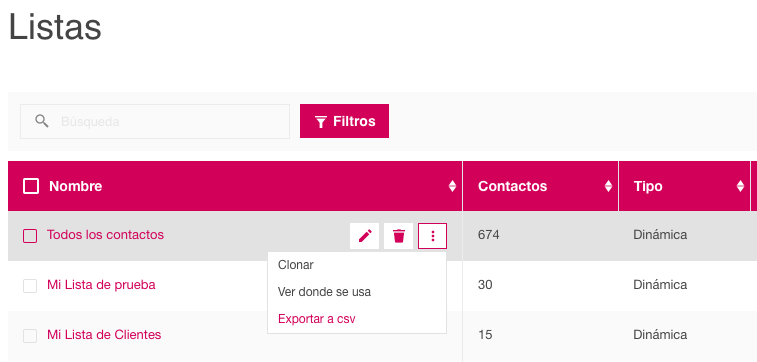Delete Todos los contactos via trash icon
This screenshot has height=362, width=757.
coord(398,236)
